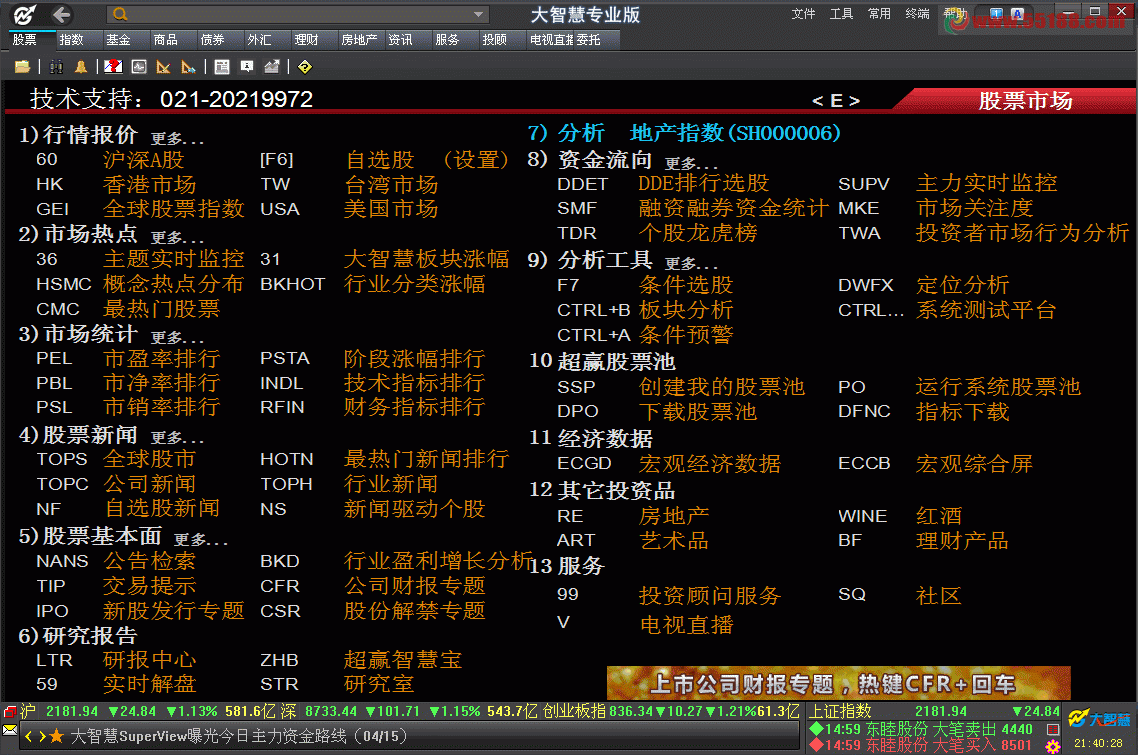The width and height of the screenshot is (1138, 755).
Task: Click the gear settings icon at bottom right
Action: pyautogui.click(x=1053, y=746)
